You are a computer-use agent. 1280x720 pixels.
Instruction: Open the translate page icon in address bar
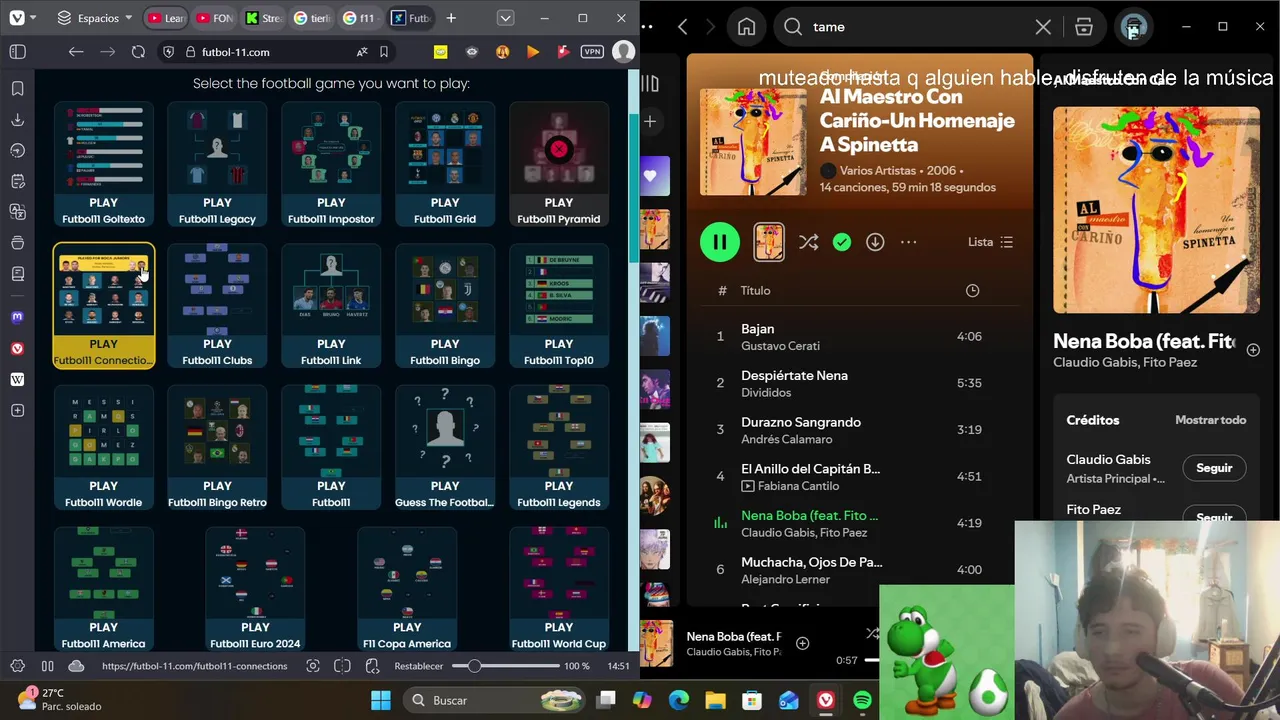(x=362, y=52)
